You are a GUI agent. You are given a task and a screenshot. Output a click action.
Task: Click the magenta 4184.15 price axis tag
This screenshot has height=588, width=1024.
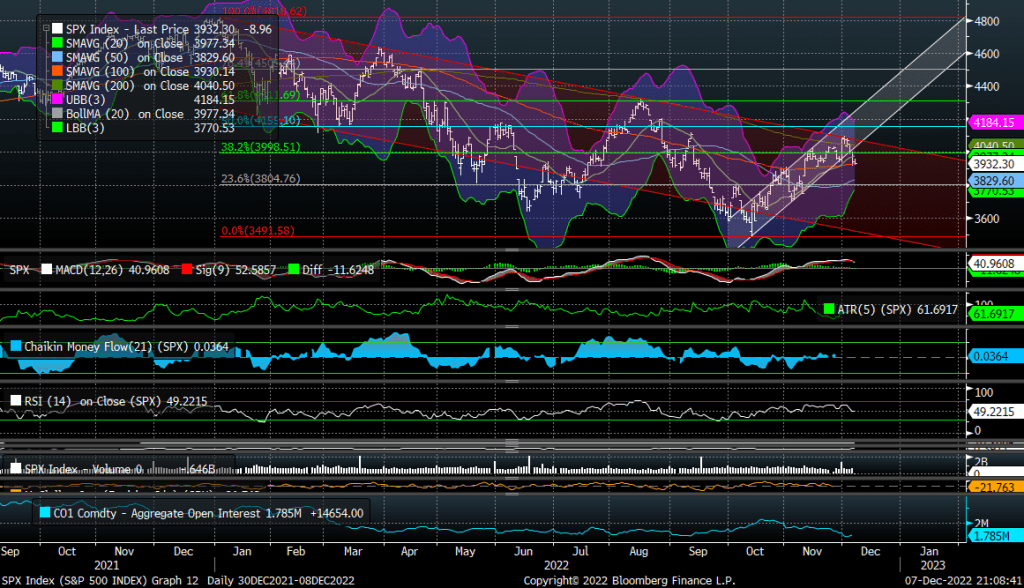tap(994, 122)
